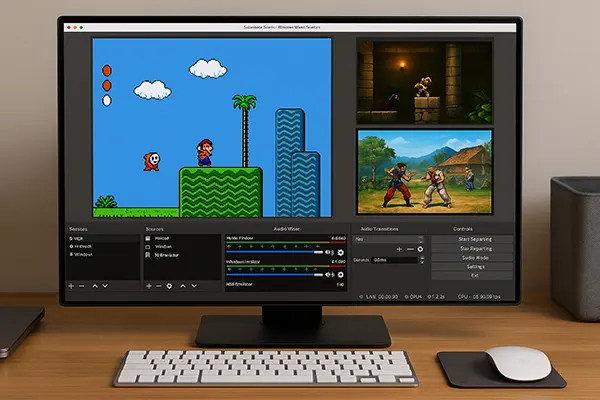Open Settings from the Controls panel
600x400 pixels.
(472, 267)
